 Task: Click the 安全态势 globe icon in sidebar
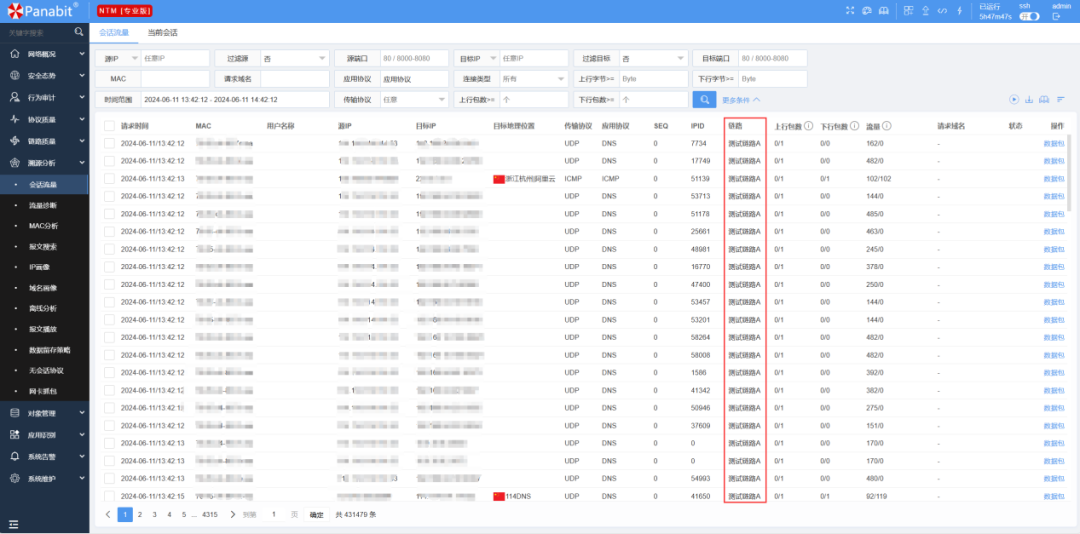click(x=14, y=76)
